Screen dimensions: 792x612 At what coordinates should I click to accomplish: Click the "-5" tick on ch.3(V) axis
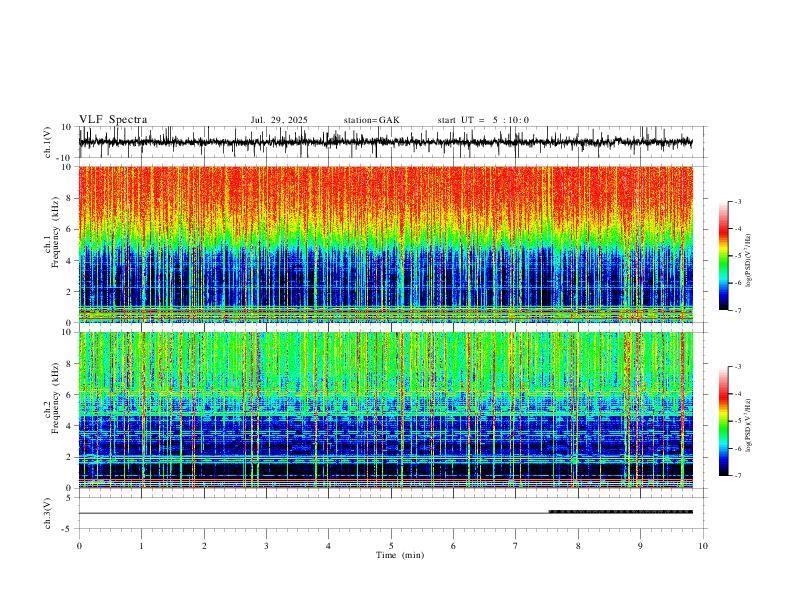click(68, 529)
